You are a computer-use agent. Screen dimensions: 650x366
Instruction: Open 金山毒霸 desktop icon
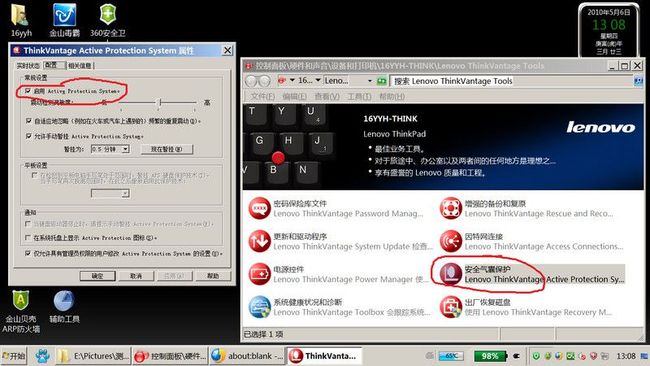coord(64,20)
